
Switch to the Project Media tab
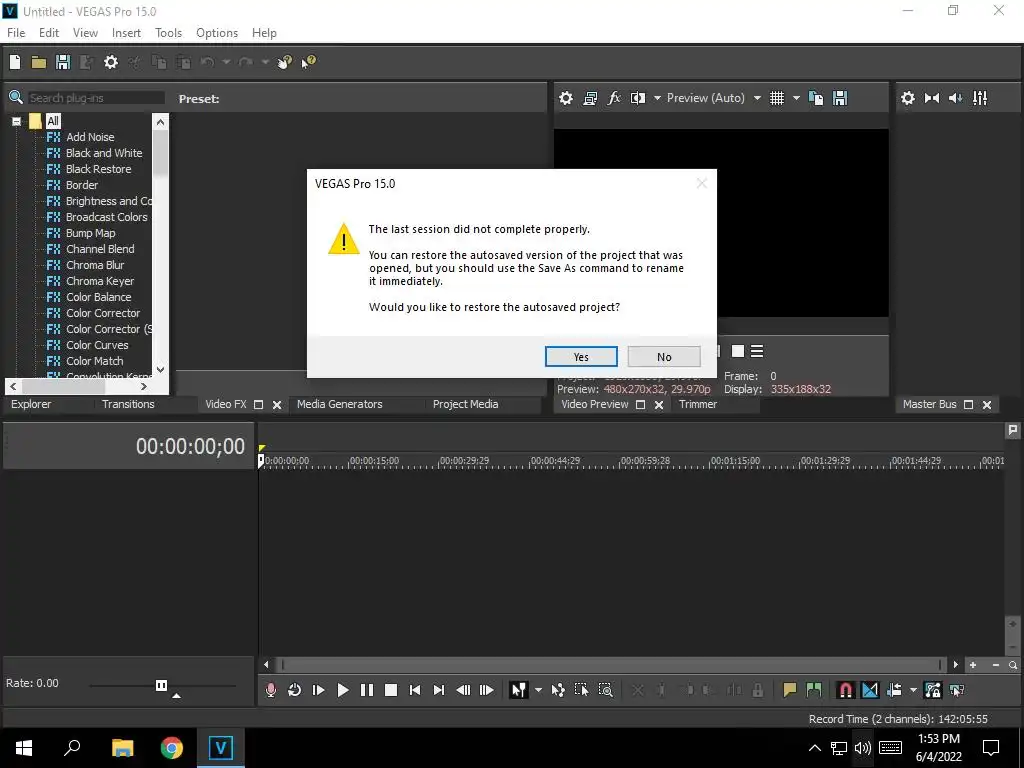(x=465, y=404)
